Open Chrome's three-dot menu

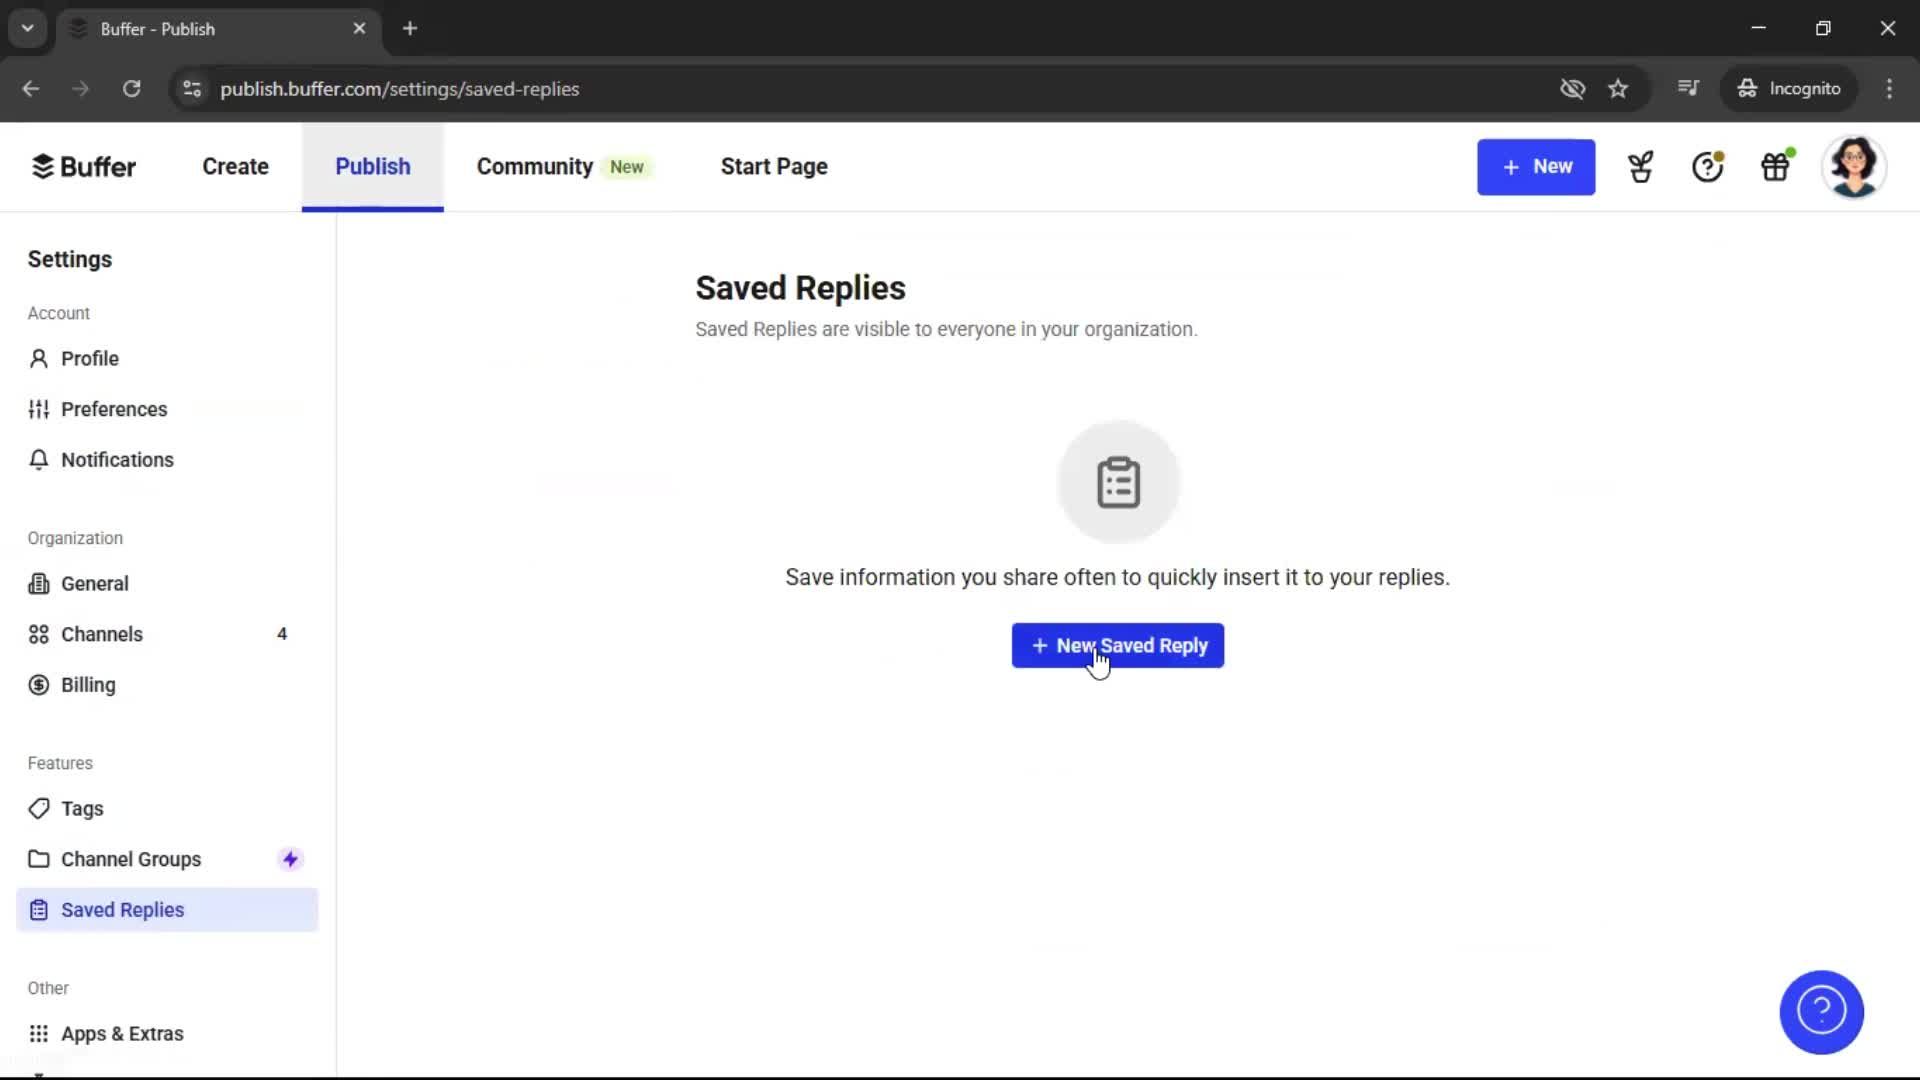pos(1890,89)
